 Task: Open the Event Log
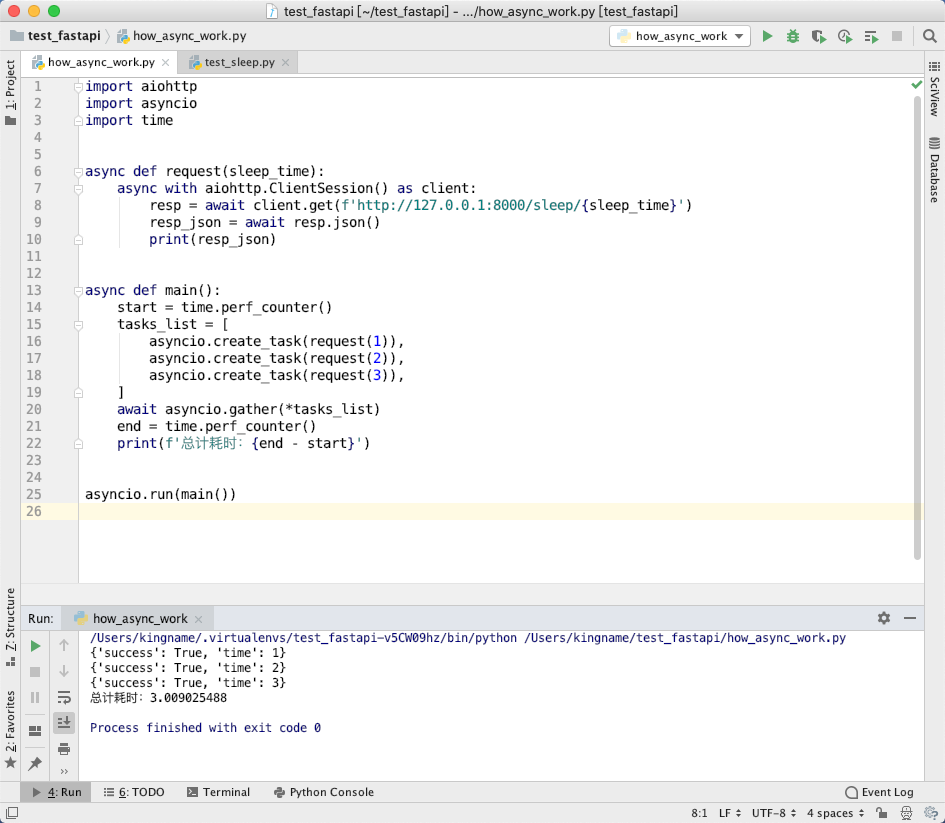(879, 792)
